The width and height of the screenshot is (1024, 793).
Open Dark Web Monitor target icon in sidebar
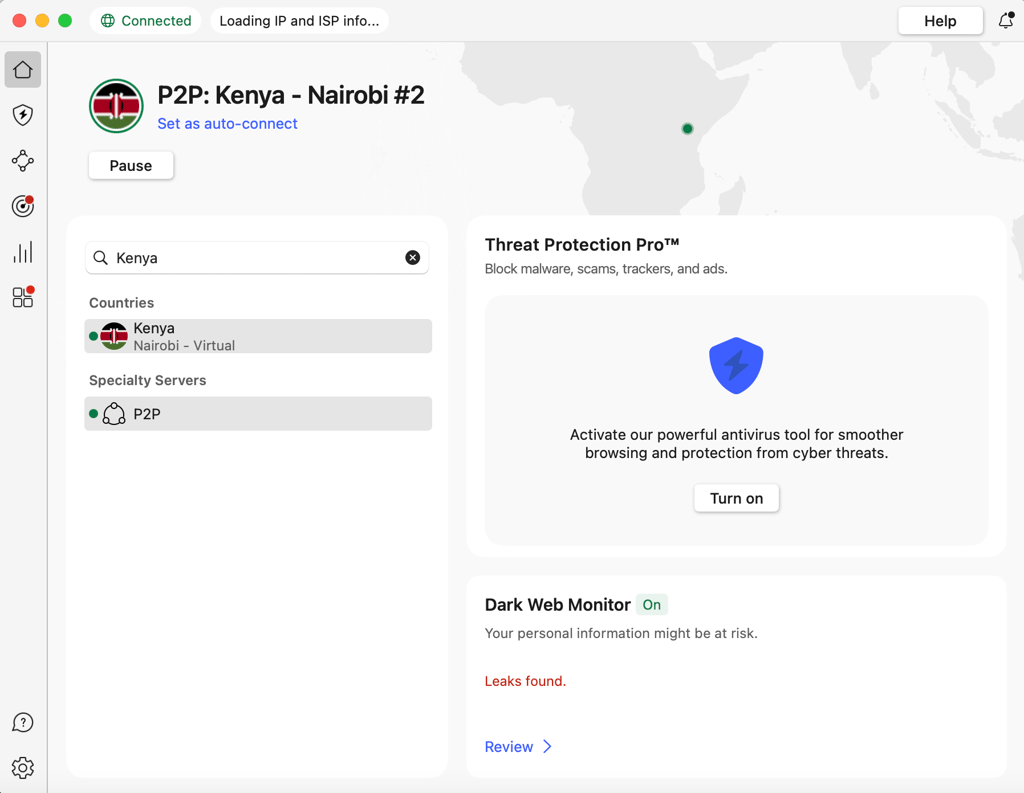pos(23,206)
